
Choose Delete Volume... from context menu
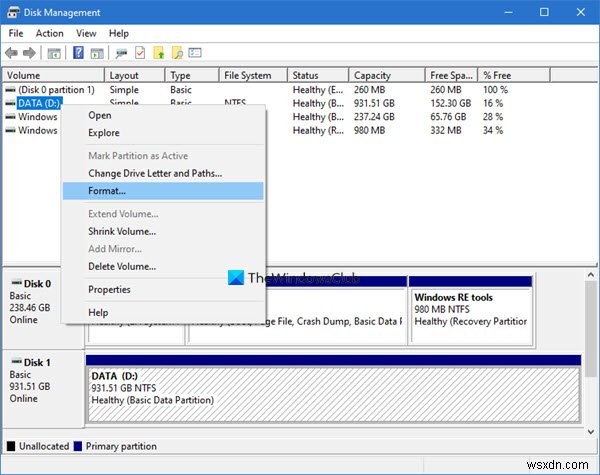pyautogui.click(x=163, y=266)
